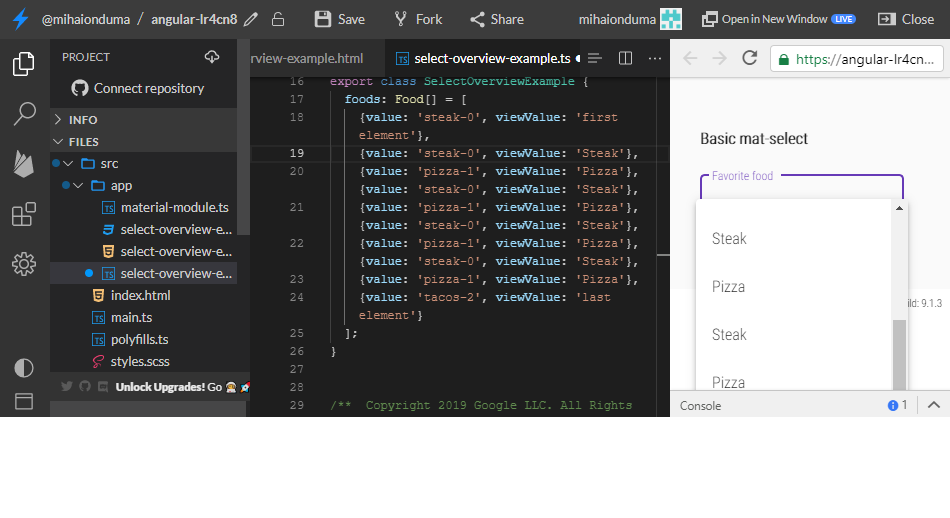Open the Search sidebar icon
The height and width of the screenshot is (518, 950).
(x=24, y=113)
